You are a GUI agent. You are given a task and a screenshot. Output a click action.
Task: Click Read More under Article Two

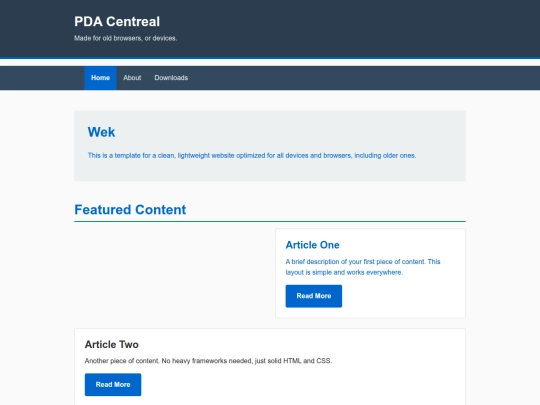click(113, 384)
